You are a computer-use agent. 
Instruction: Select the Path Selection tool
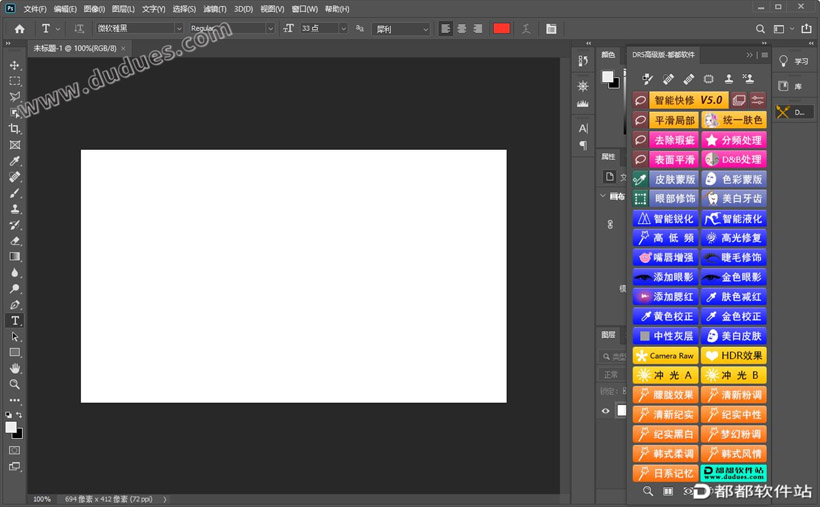click(x=15, y=336)
